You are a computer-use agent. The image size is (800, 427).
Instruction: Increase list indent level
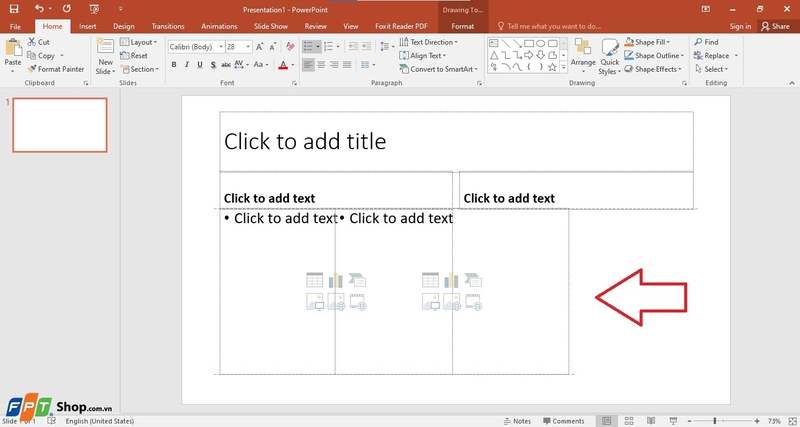click(x=366, y=47)
